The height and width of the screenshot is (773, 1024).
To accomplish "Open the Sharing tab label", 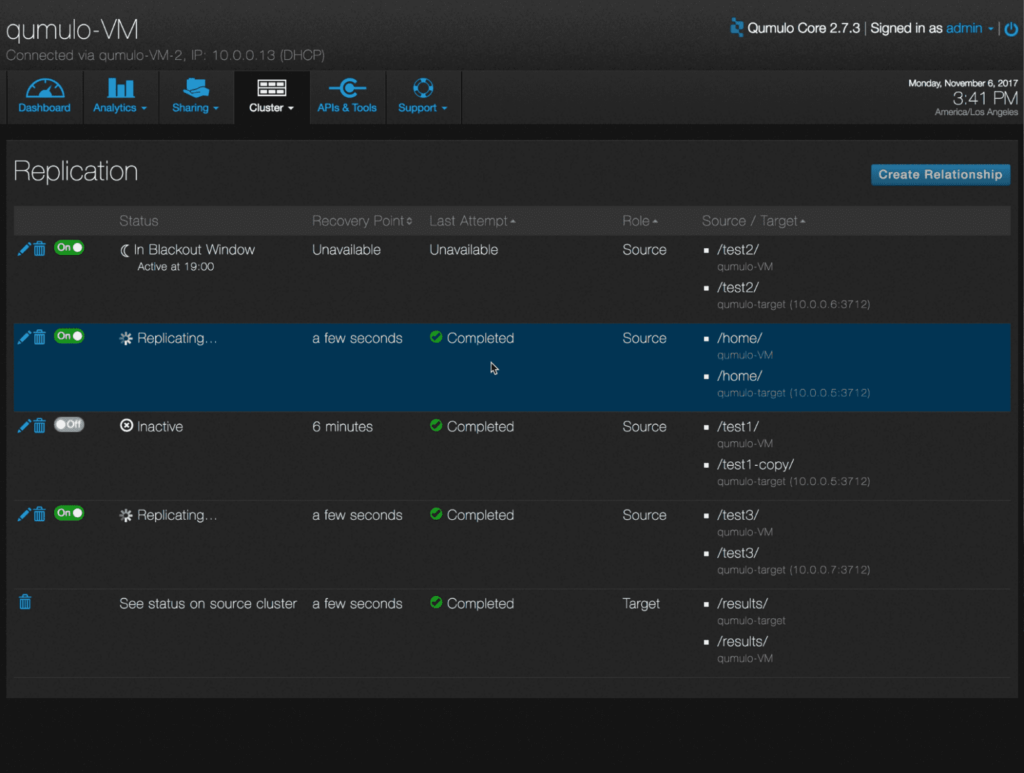I will point(190,108).
